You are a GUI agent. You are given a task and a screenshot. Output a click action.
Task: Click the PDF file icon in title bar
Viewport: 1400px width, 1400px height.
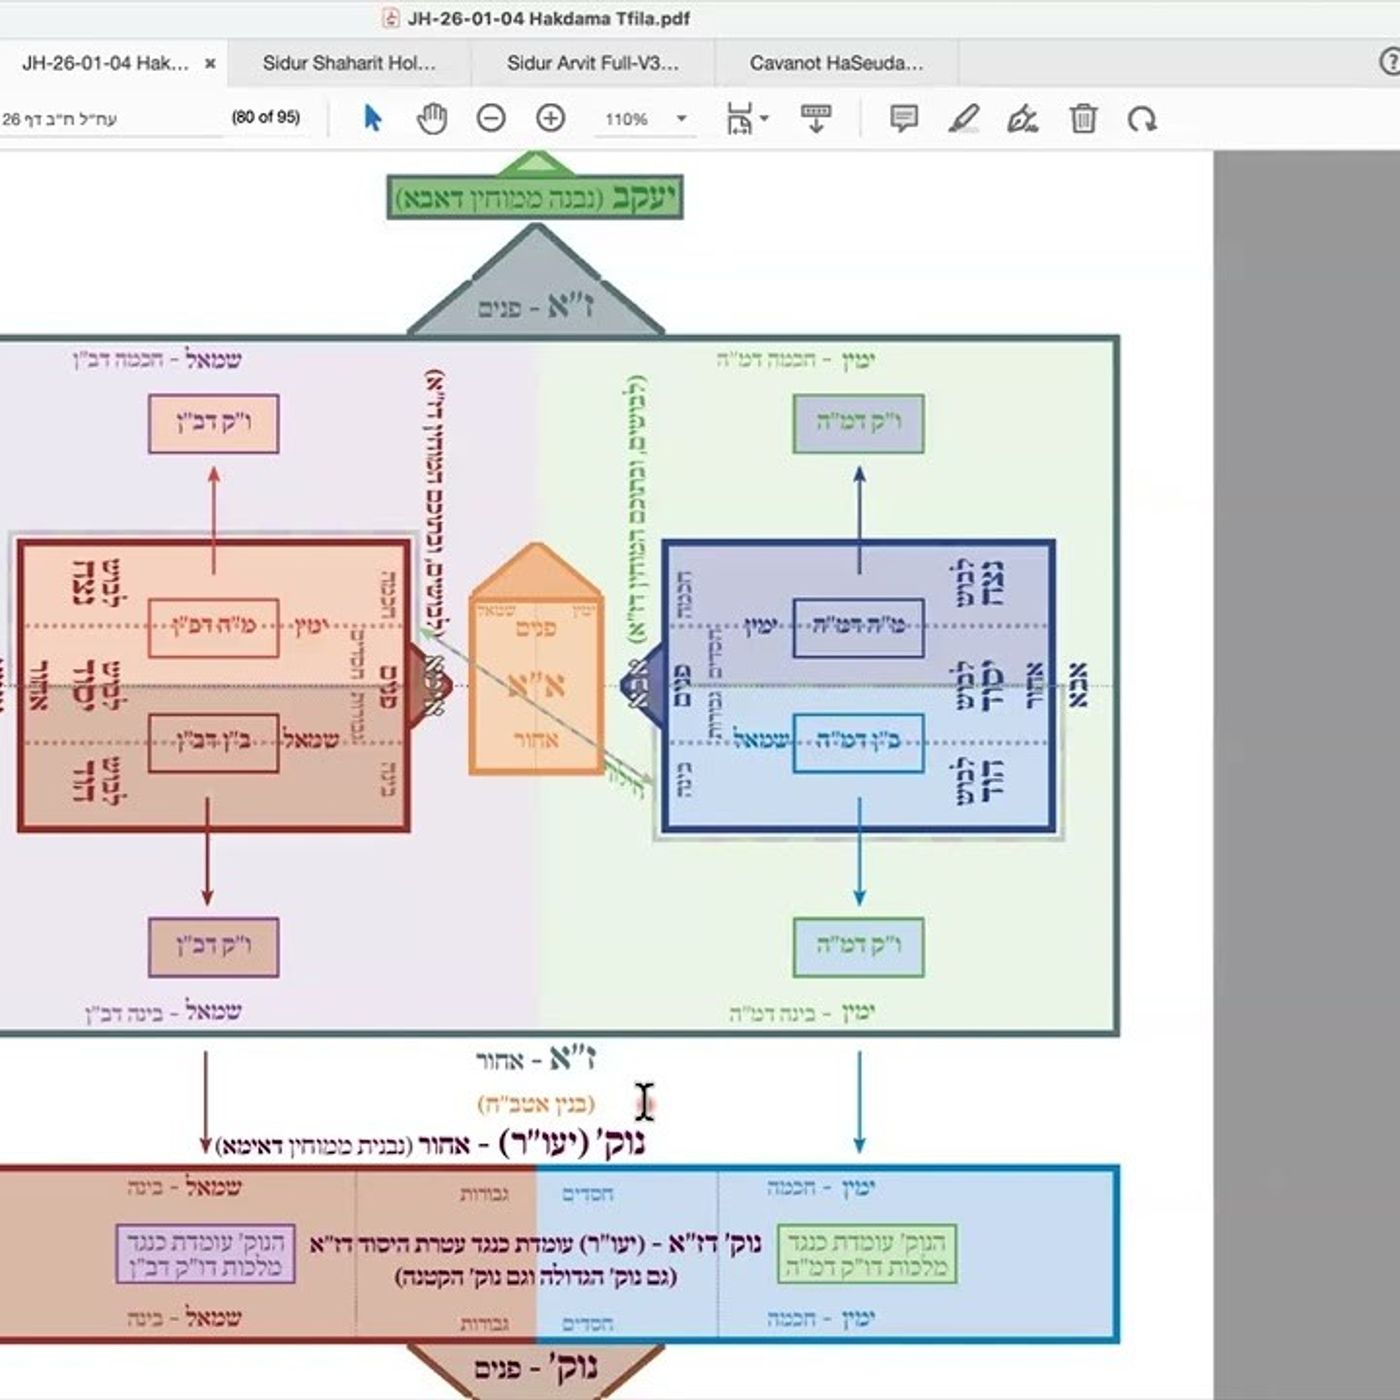[x=391, y=18]
